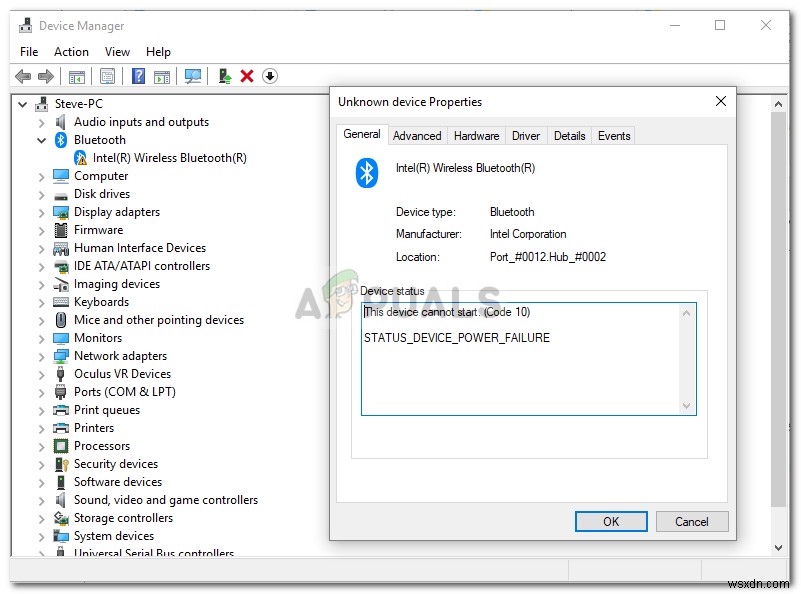
Task: Switch to the Advanced tab
Action: tap(417, 136)
